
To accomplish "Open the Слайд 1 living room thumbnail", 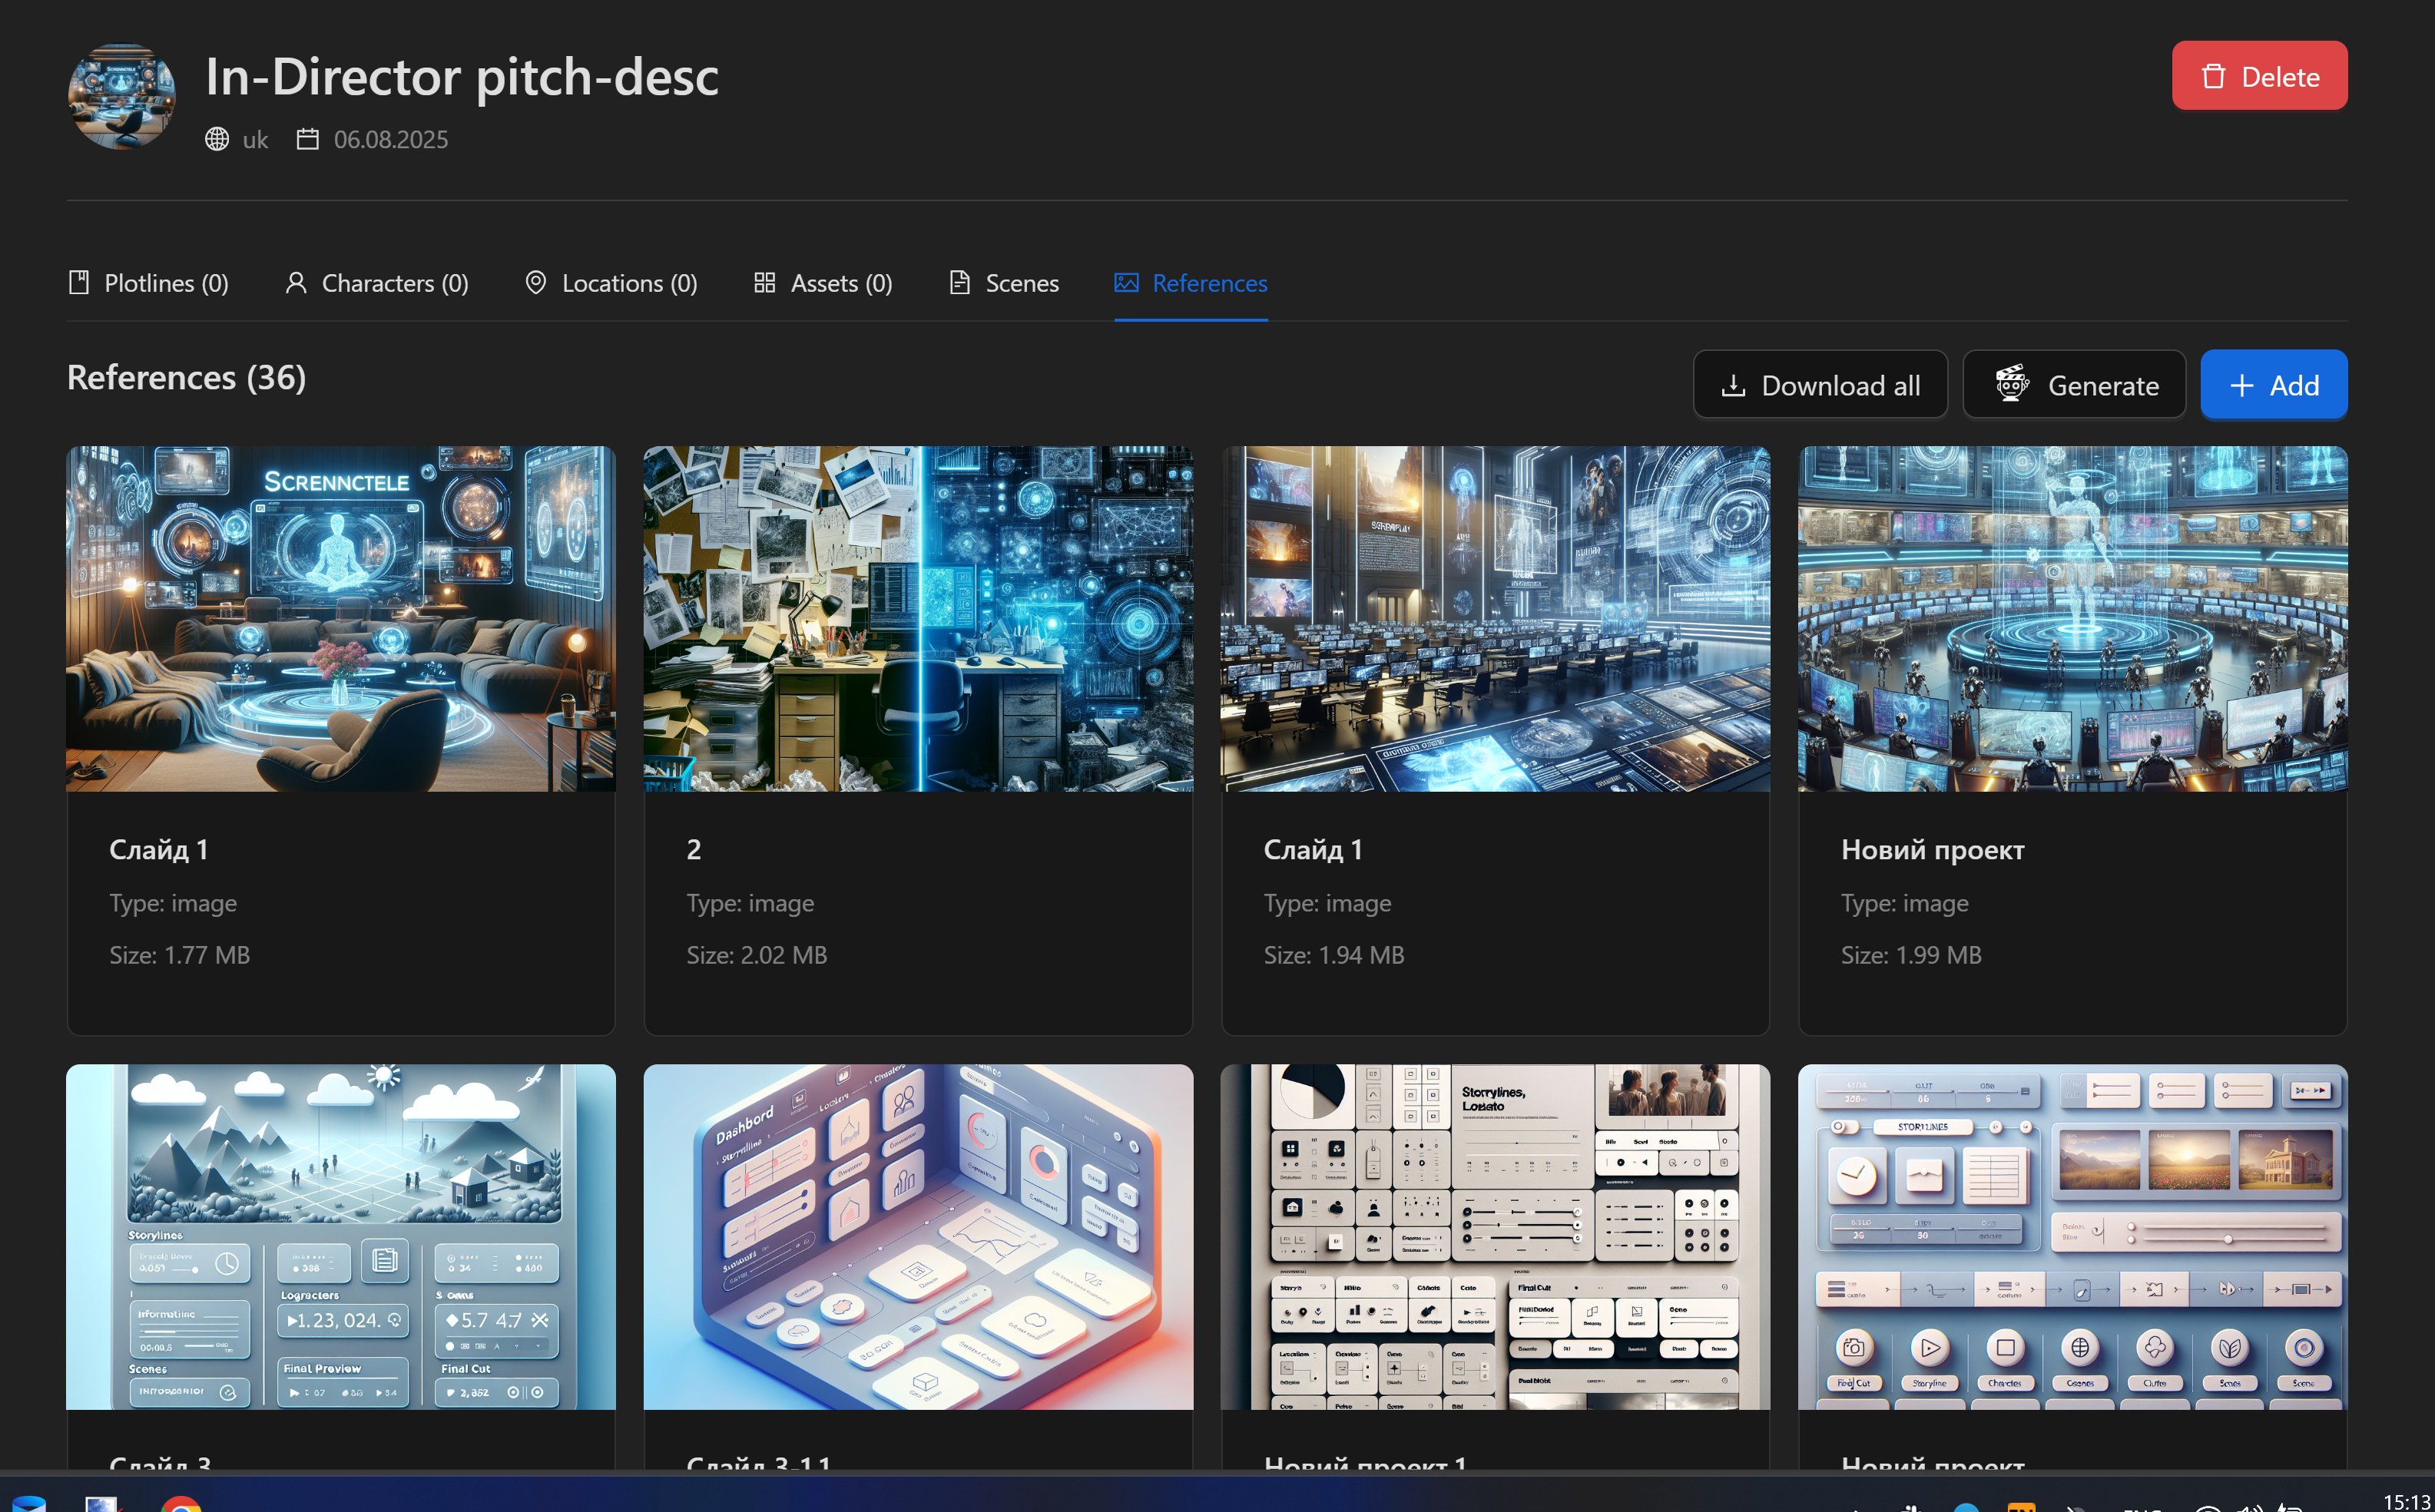I will click(340, 619).
